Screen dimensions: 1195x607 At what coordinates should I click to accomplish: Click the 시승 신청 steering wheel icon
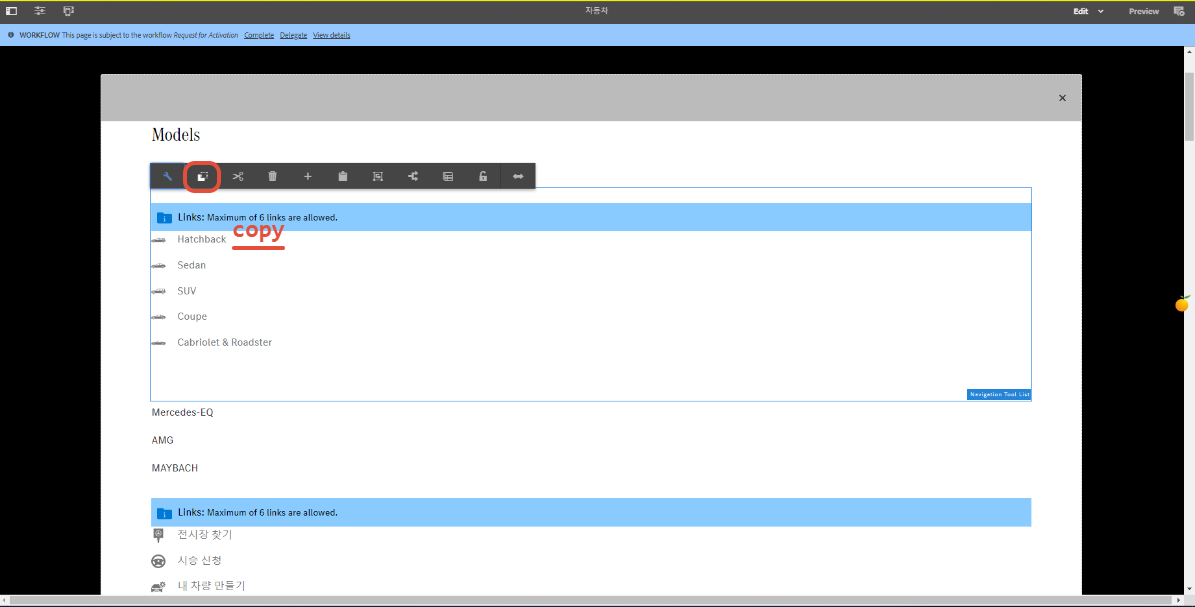coord(159,561)
